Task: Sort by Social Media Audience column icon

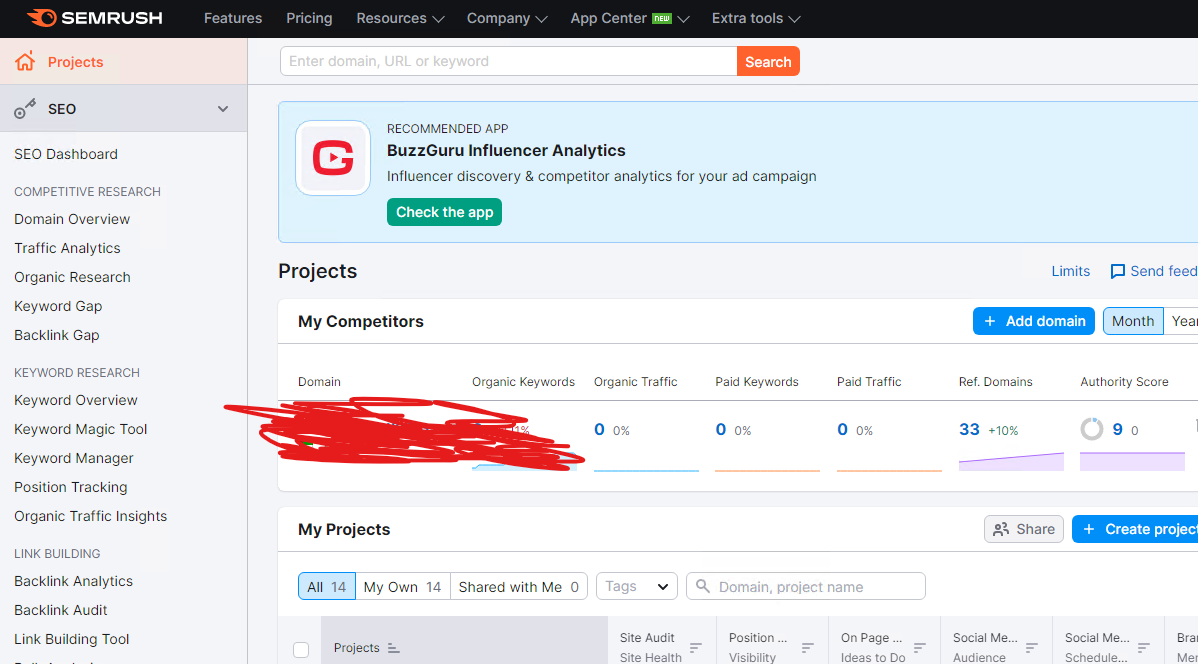Action: click(x=1031, y=647)
